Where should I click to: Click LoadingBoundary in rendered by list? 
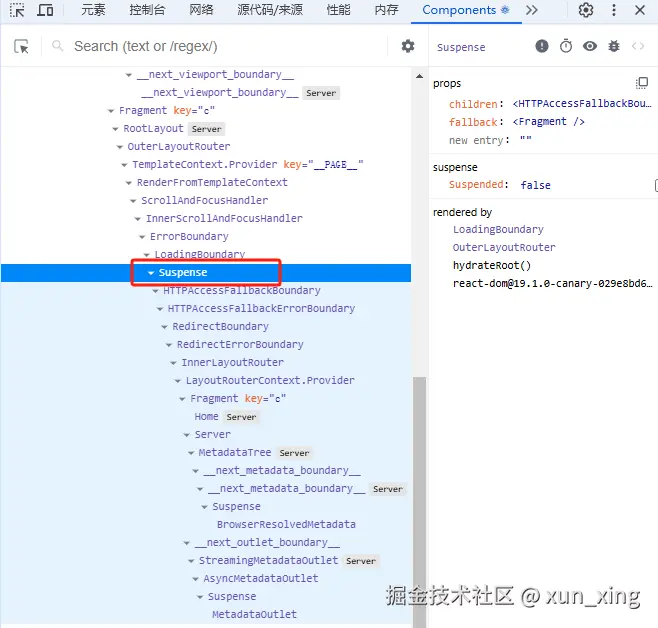[498, 229]
